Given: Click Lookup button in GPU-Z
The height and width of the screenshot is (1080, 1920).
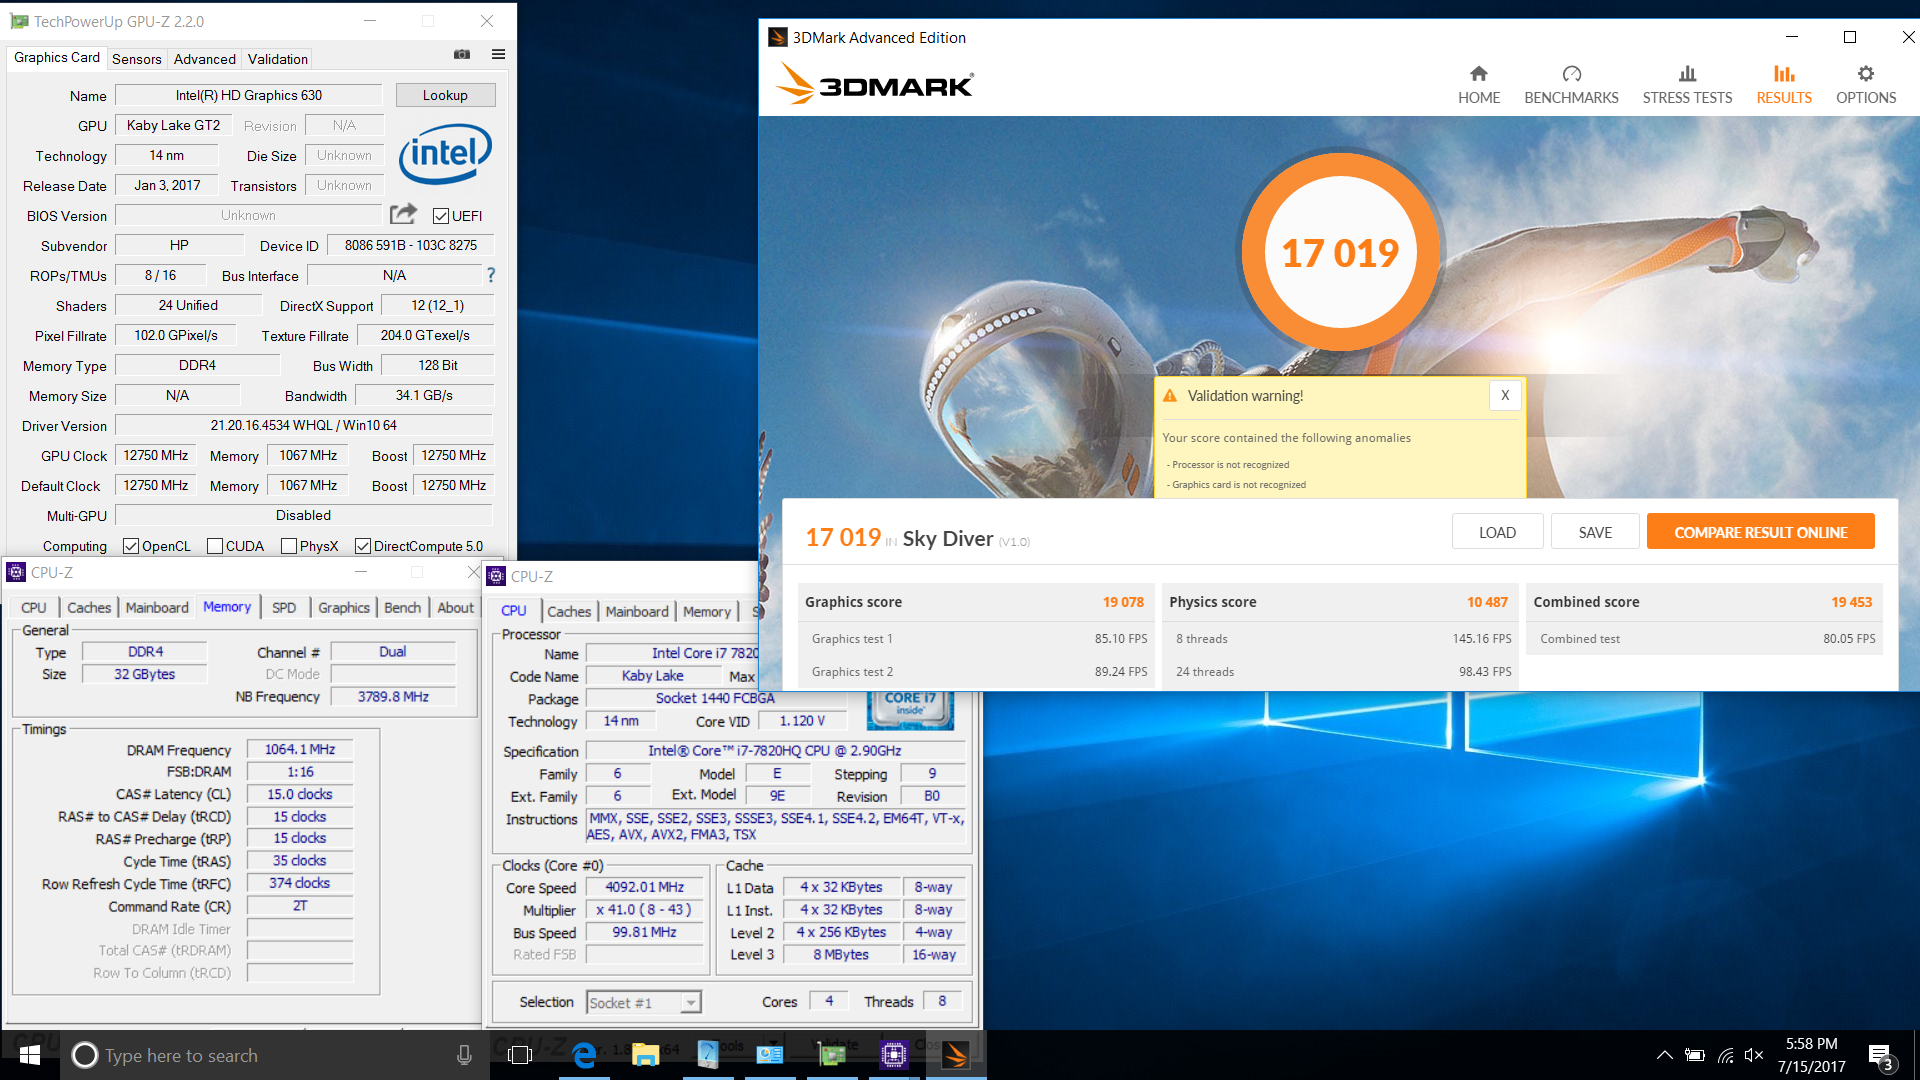Looking at the screenshot, I should click(x=446, y=95).
